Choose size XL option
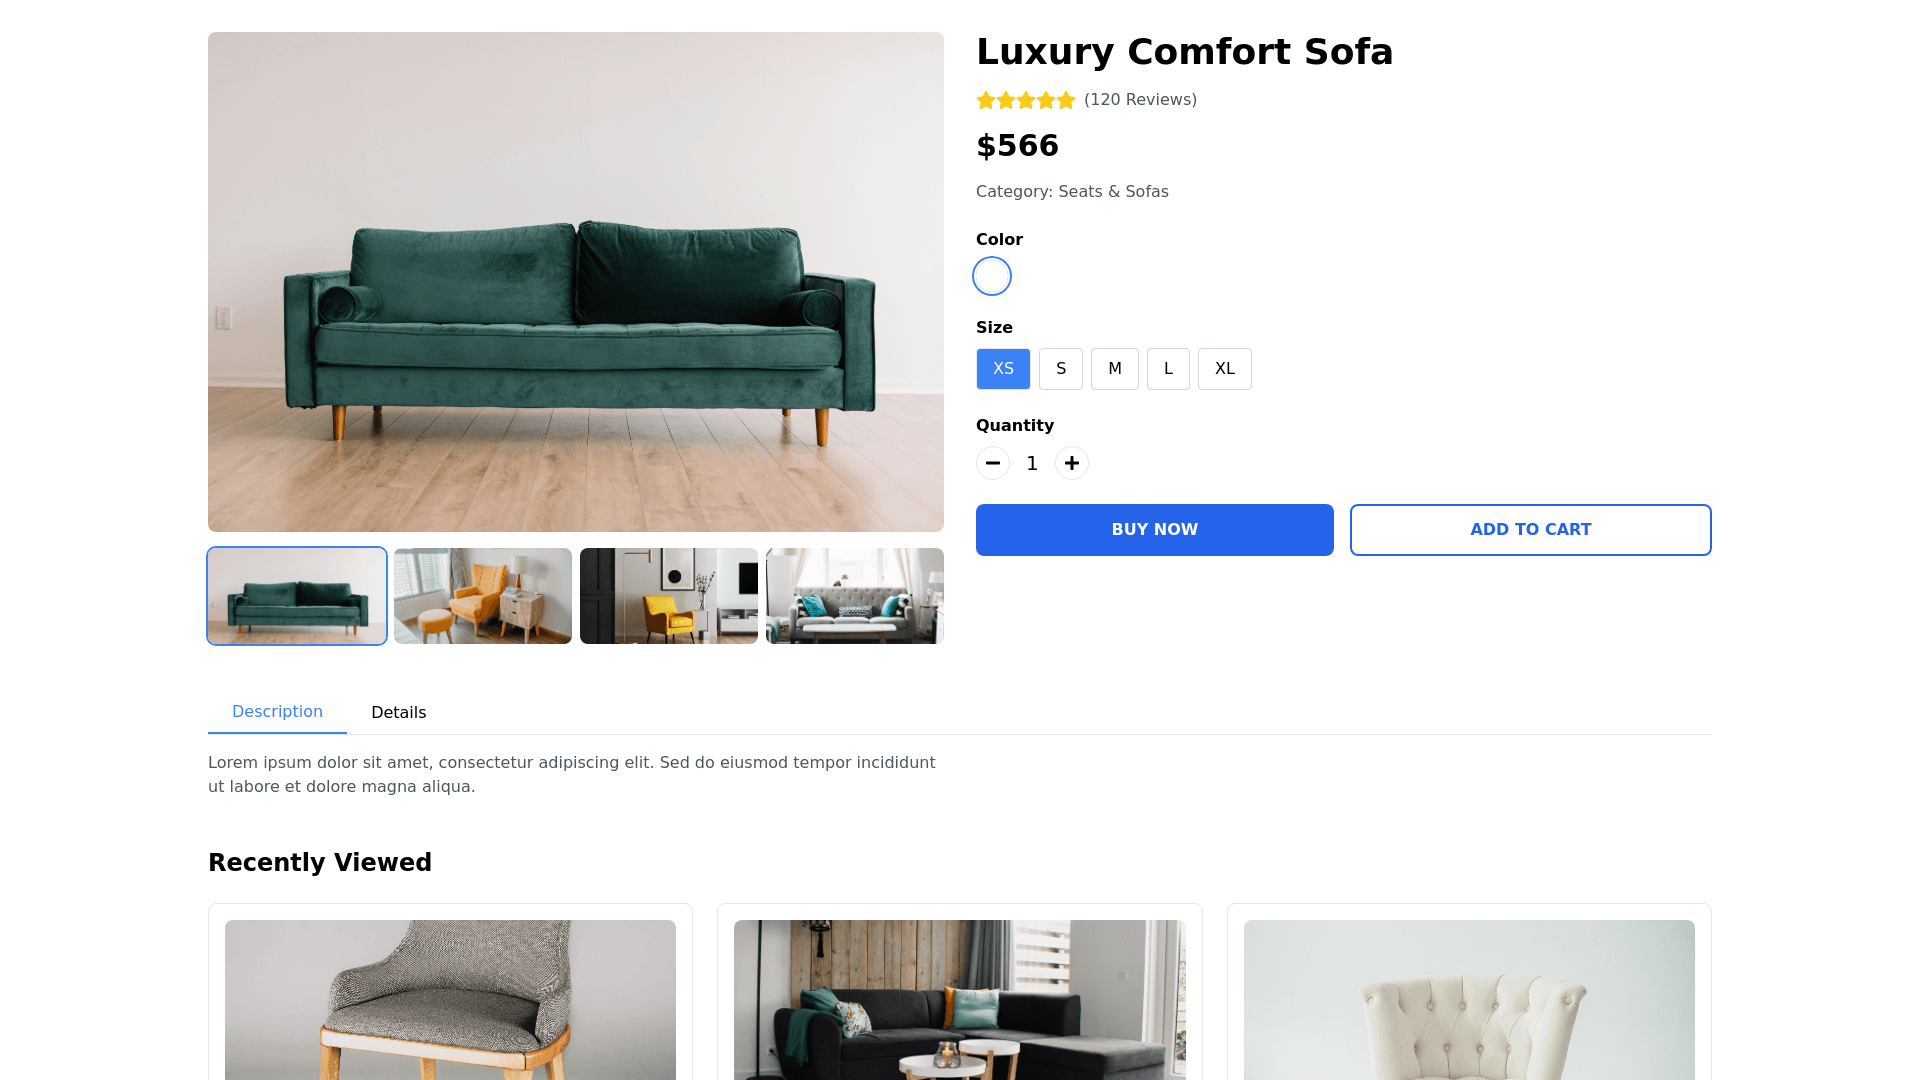1920x1080 pixels. (1225, 369)
